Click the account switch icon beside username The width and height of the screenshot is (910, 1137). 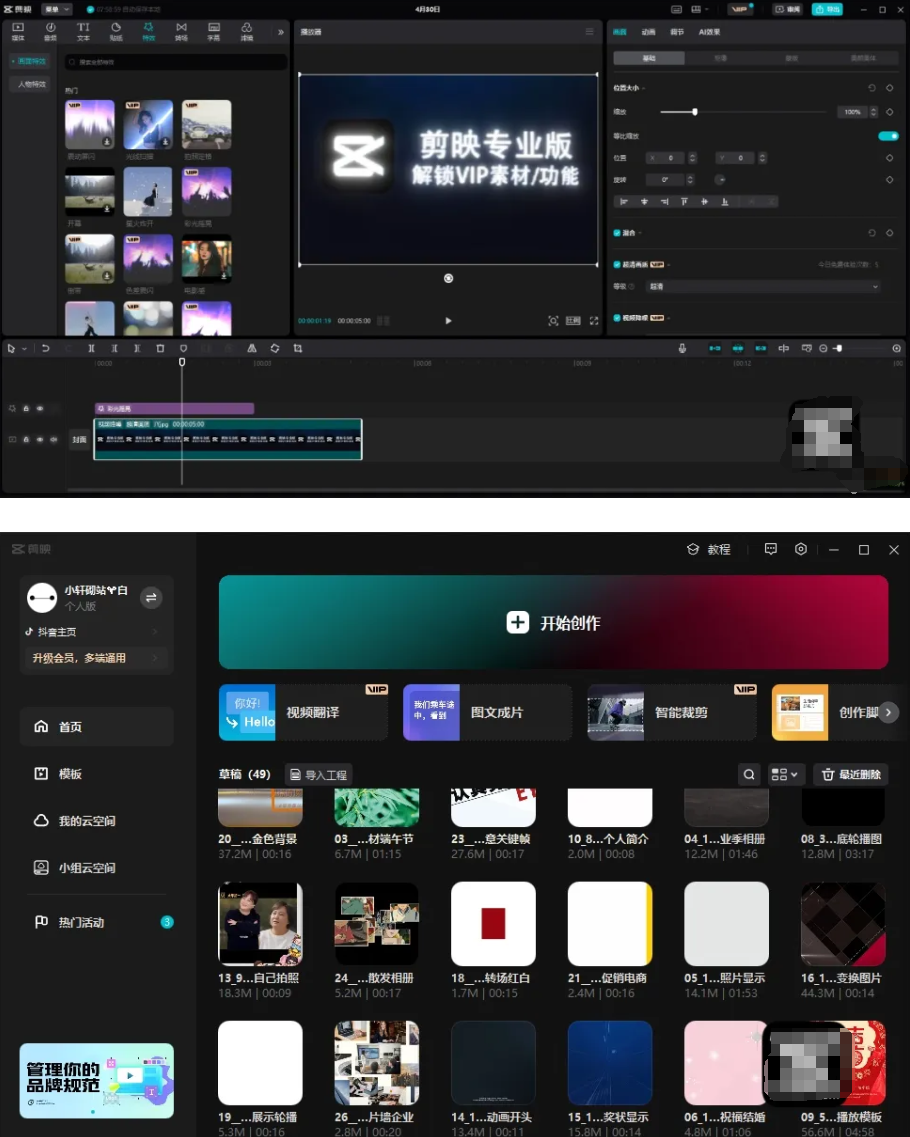[x=151, y=598]
